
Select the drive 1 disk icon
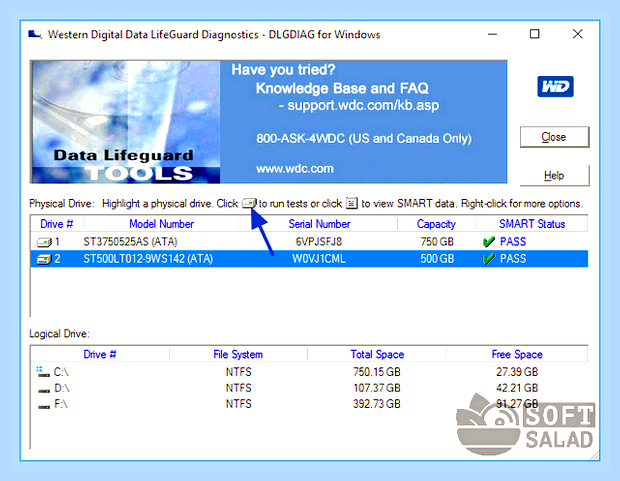[44, 242]
